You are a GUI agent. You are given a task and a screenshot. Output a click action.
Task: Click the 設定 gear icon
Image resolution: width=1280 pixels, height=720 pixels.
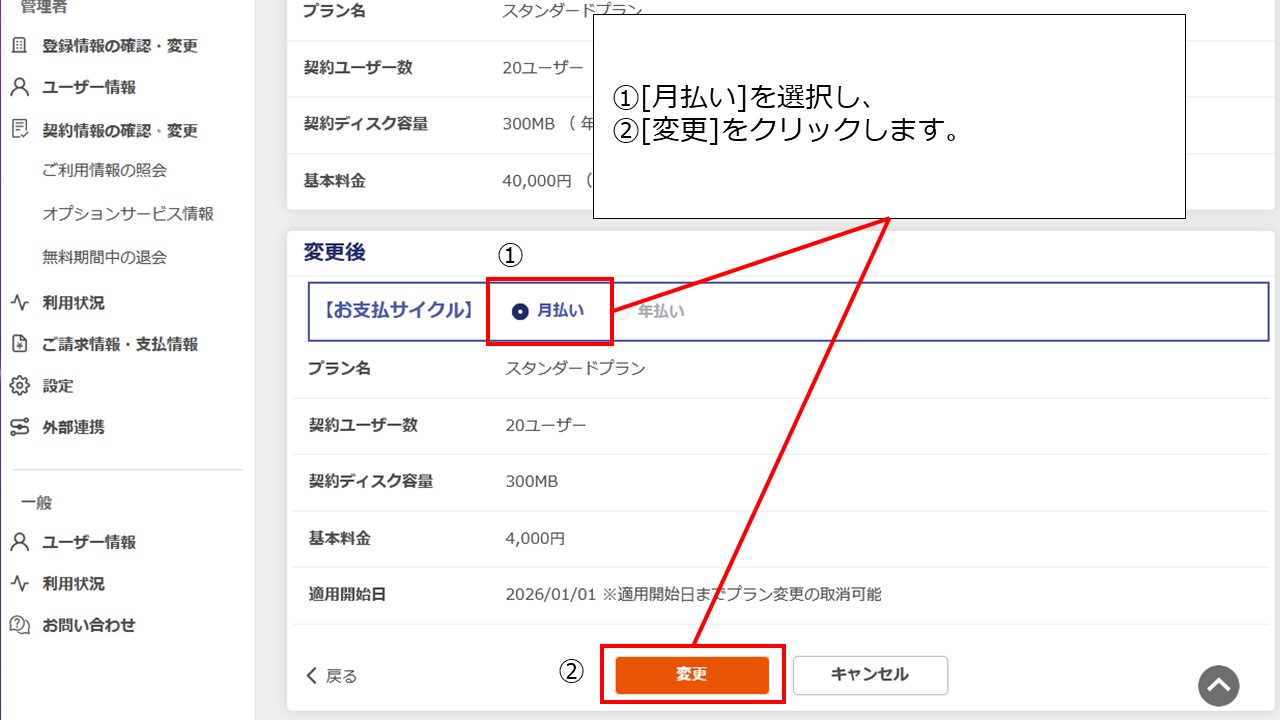click(19, 386)
